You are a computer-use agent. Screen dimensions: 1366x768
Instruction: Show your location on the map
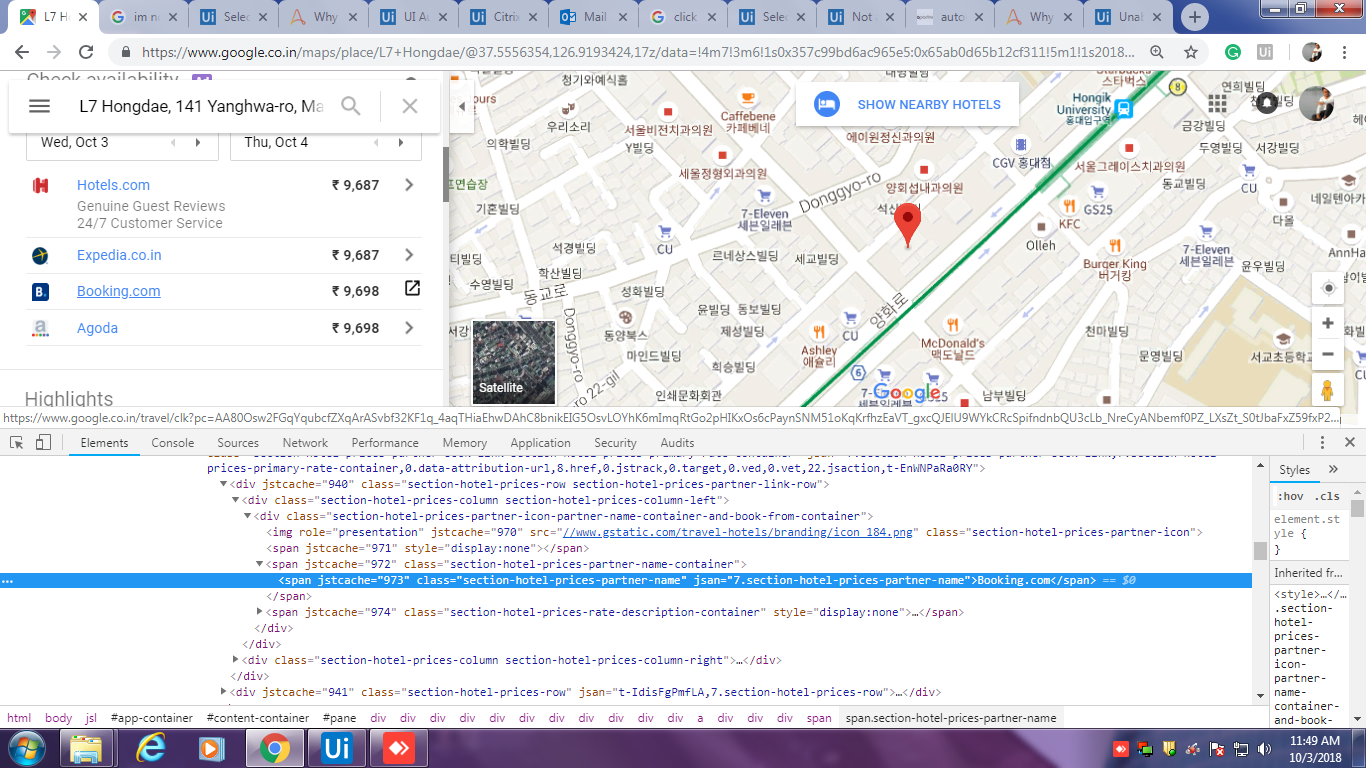1328,288
